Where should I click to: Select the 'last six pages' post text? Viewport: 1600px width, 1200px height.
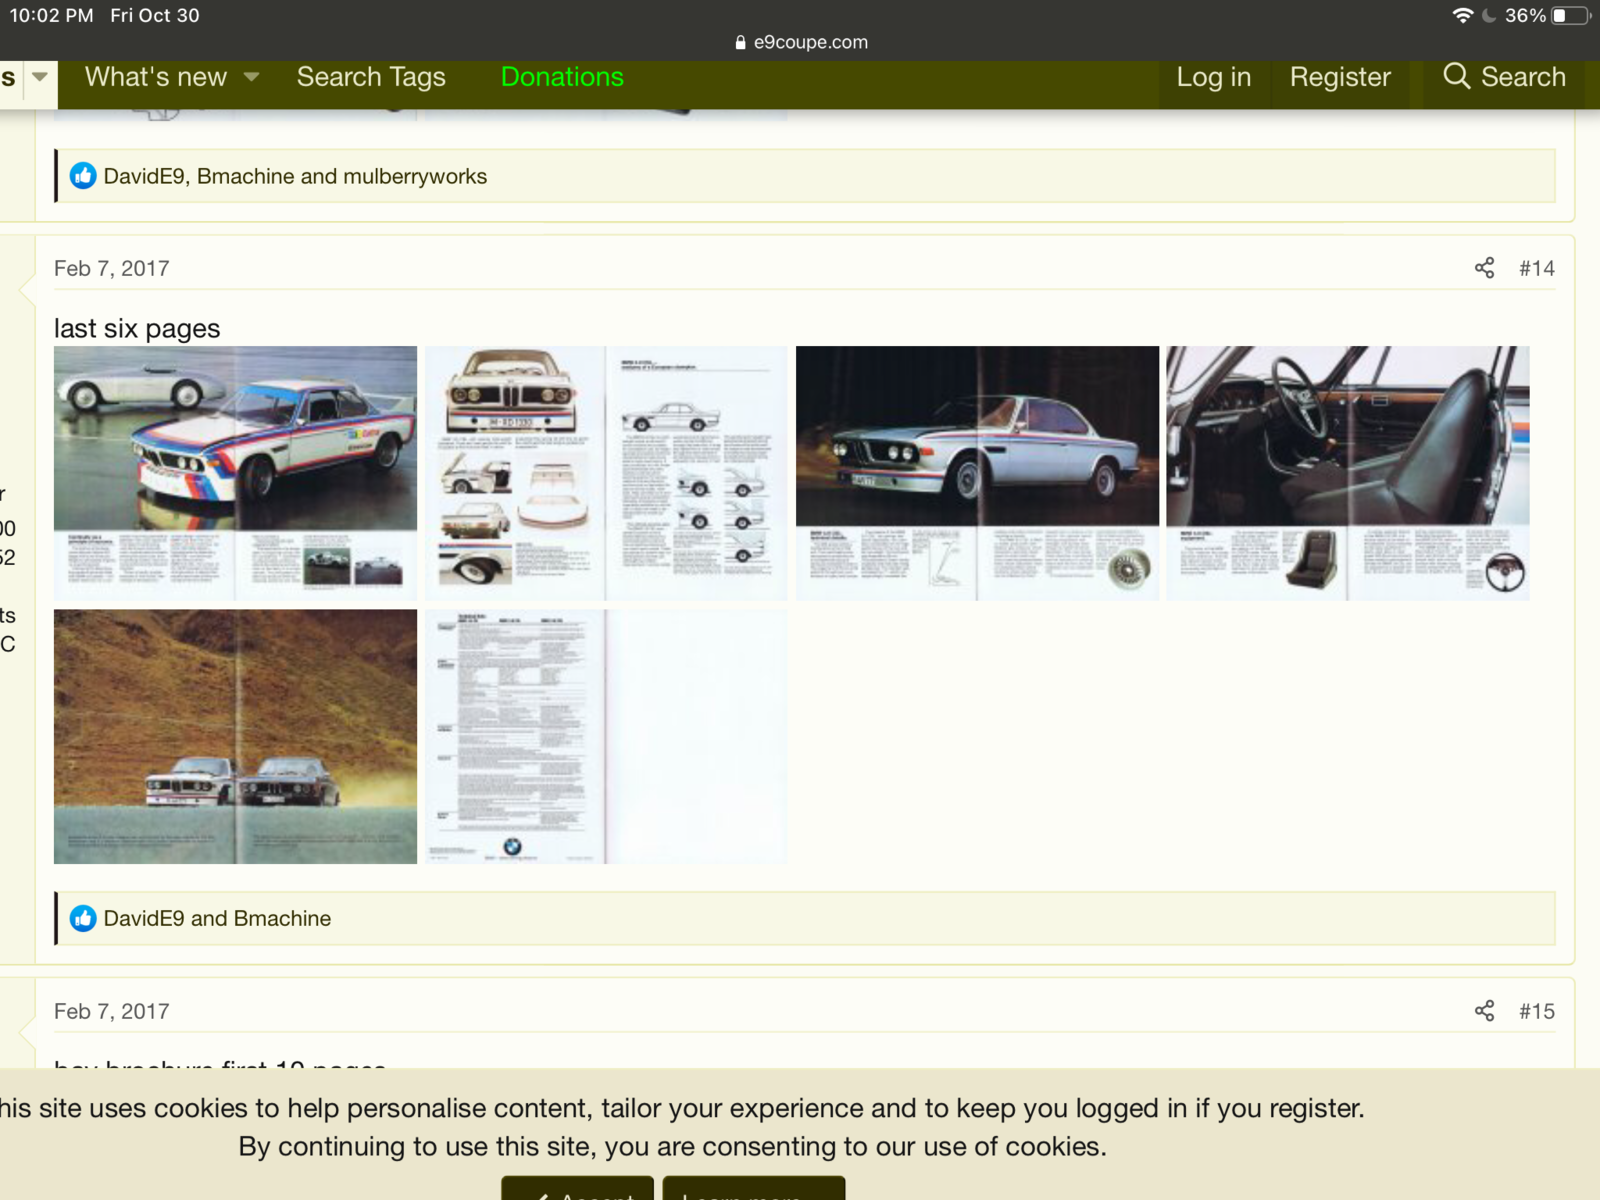137,328
